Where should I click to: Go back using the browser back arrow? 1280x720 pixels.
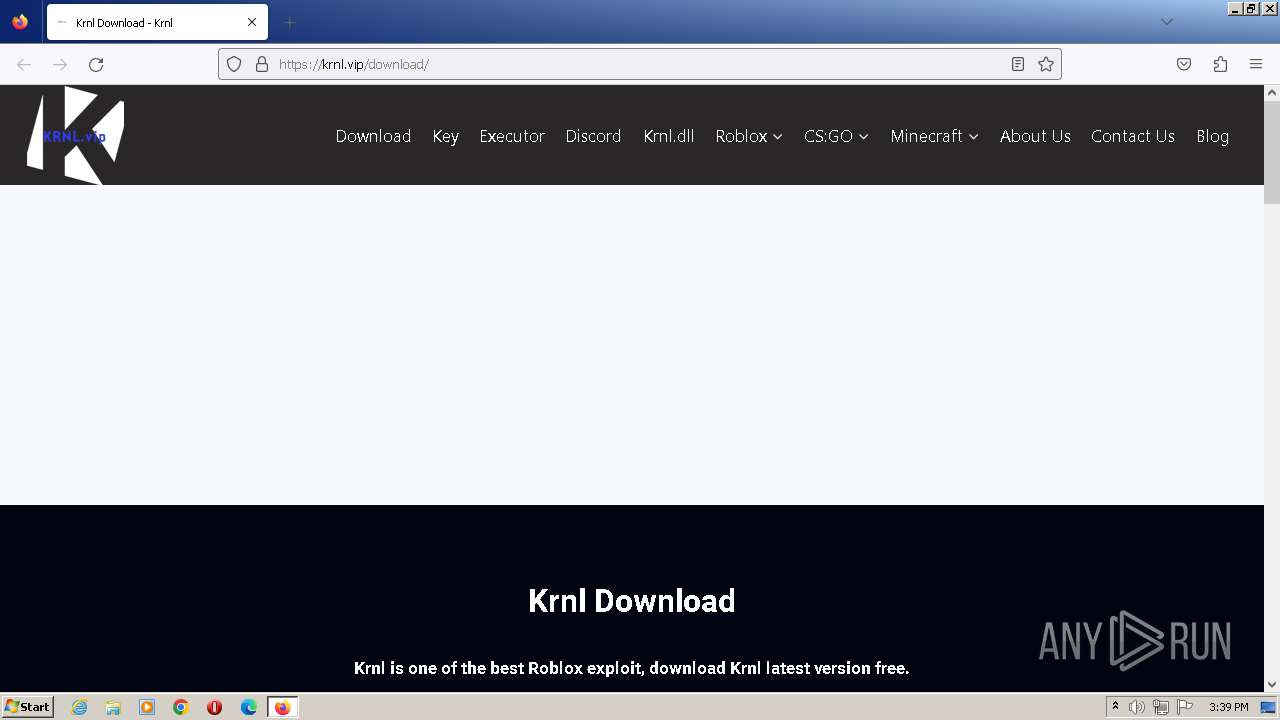coord(24,64)
